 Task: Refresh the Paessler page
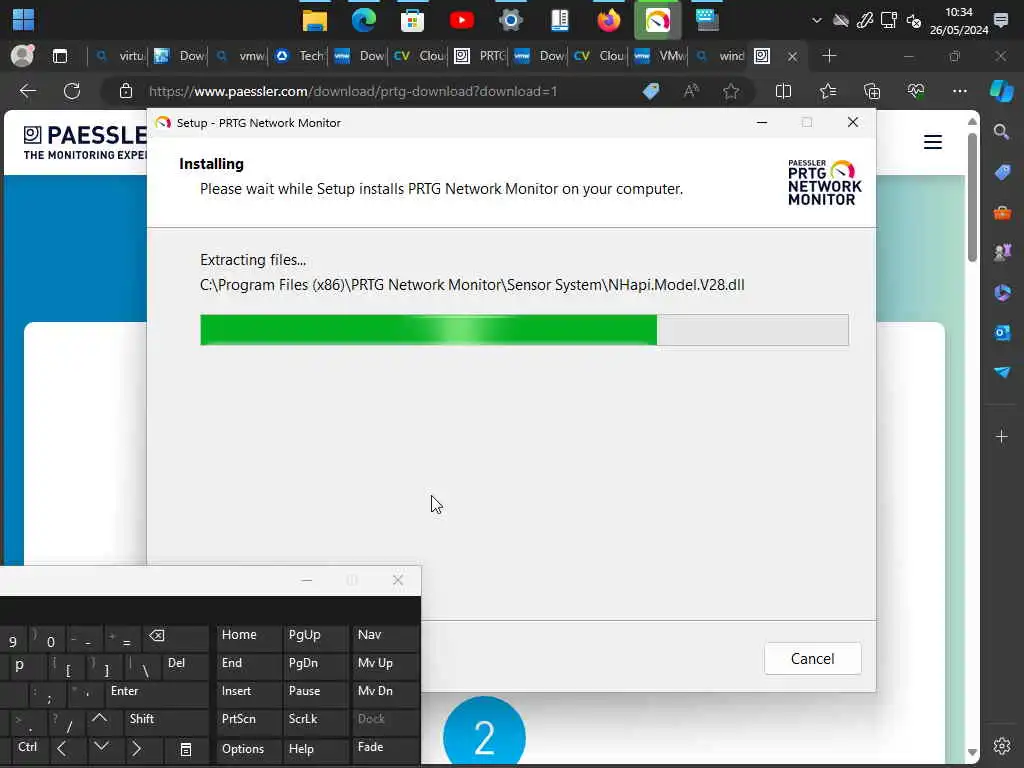[72, 91]
